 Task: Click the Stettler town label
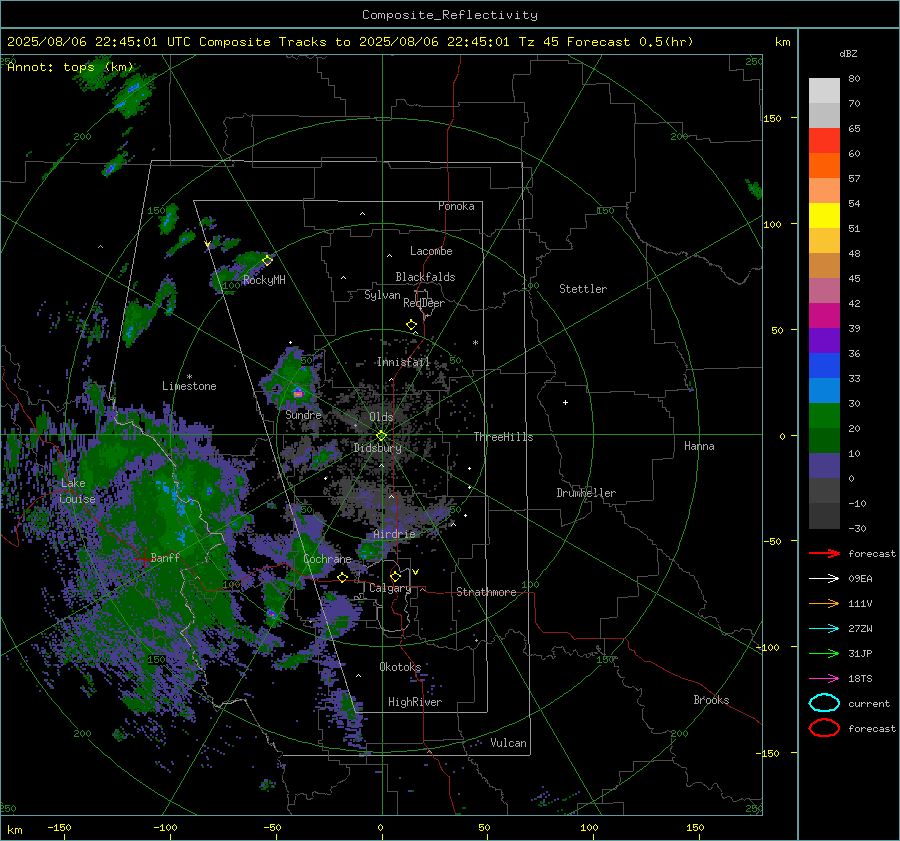(583, 289)
